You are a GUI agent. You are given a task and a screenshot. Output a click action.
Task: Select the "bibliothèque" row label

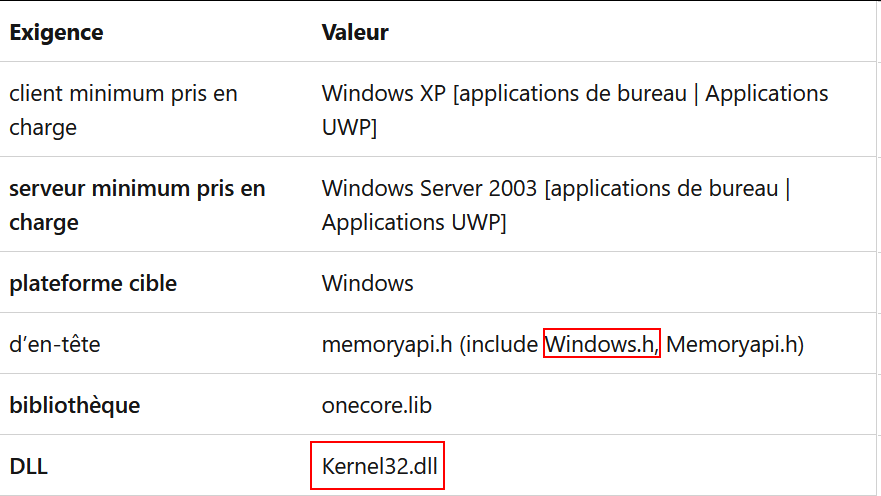tap(74, 405)
